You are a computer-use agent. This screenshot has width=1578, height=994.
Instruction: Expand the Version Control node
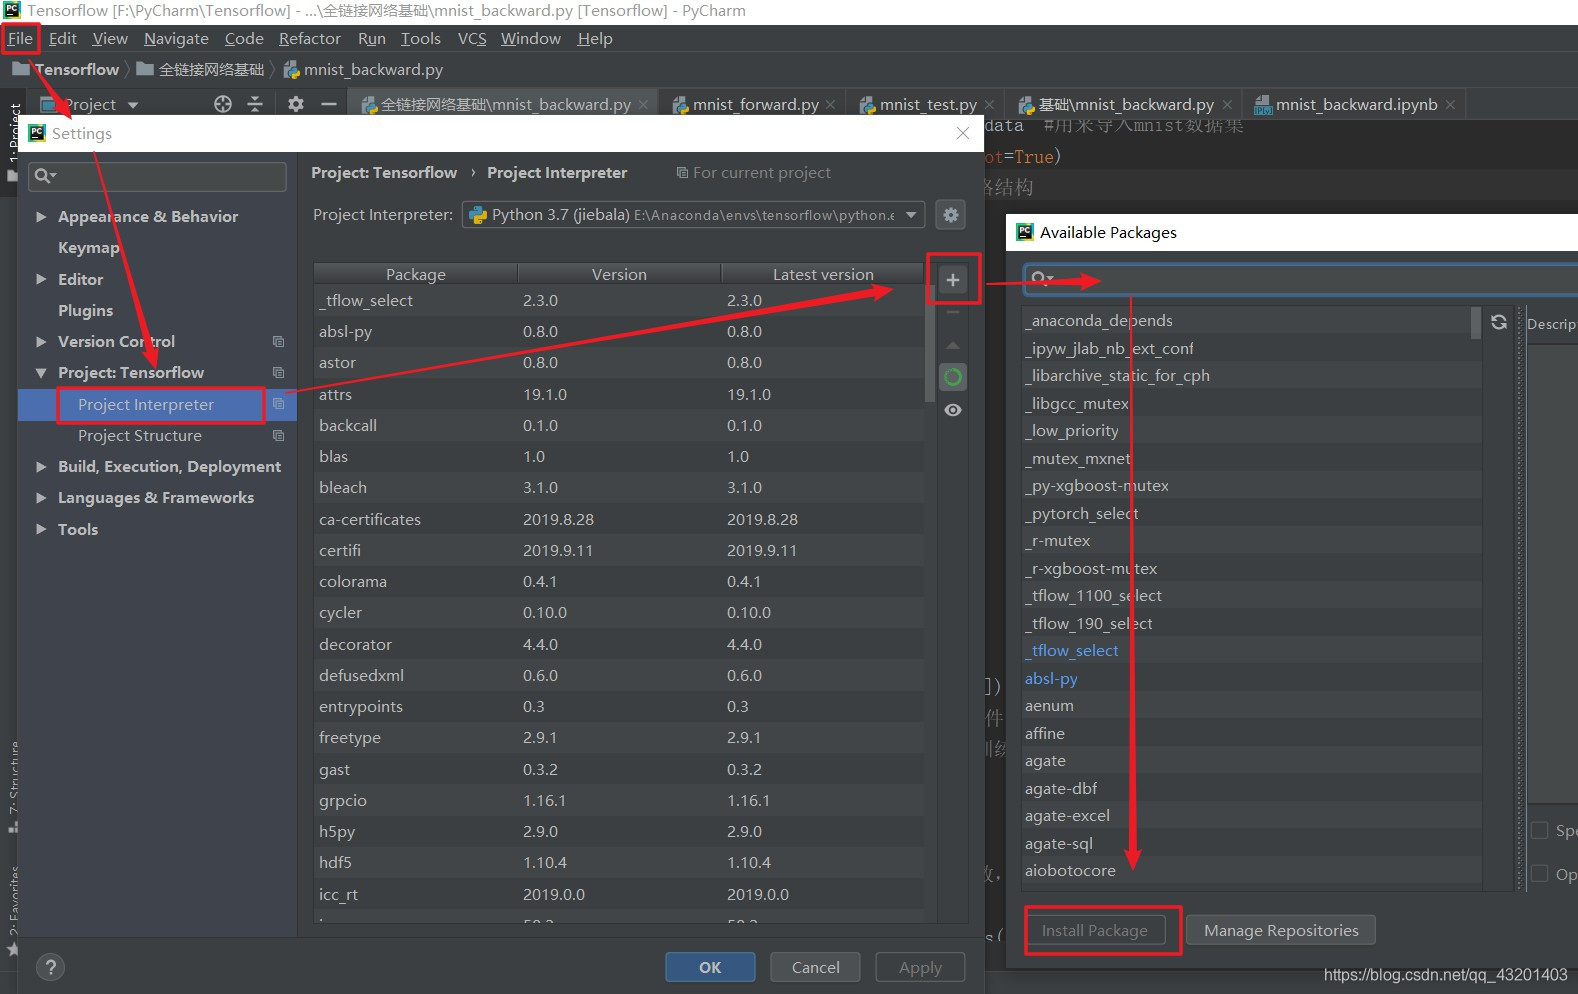click(41, 342)
